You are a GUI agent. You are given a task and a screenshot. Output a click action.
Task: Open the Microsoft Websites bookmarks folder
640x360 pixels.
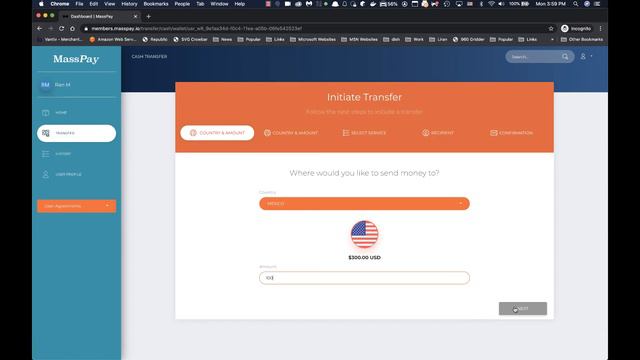(313, 40)
